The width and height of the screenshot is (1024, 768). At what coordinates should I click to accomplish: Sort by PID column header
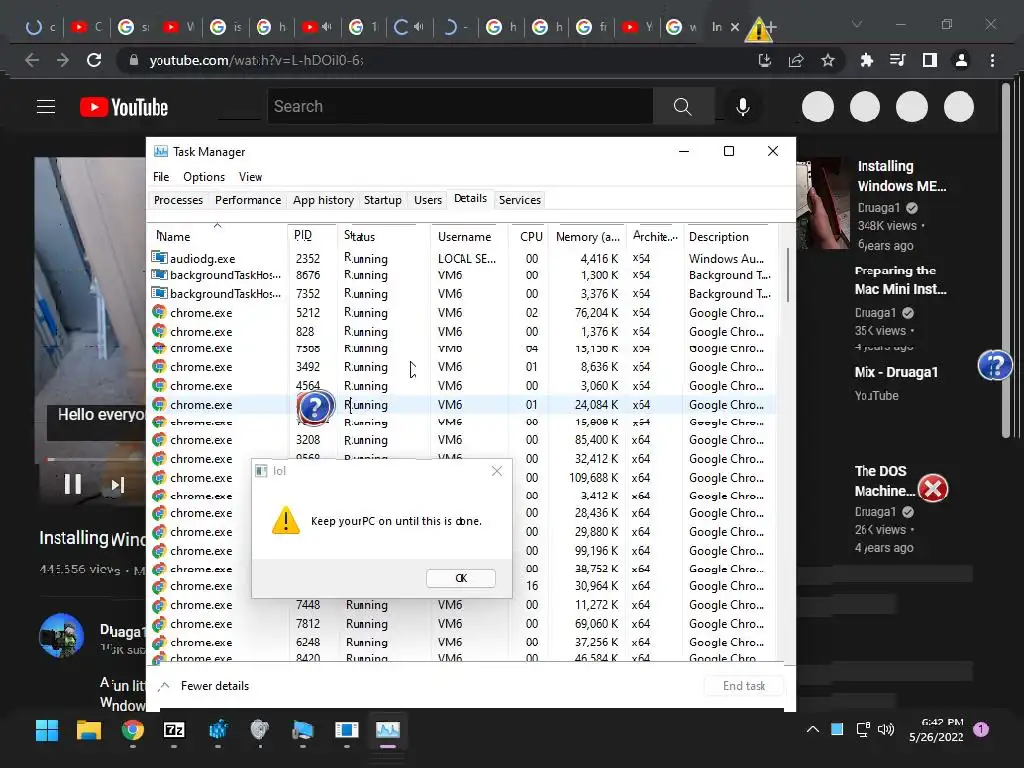(312, 236)
